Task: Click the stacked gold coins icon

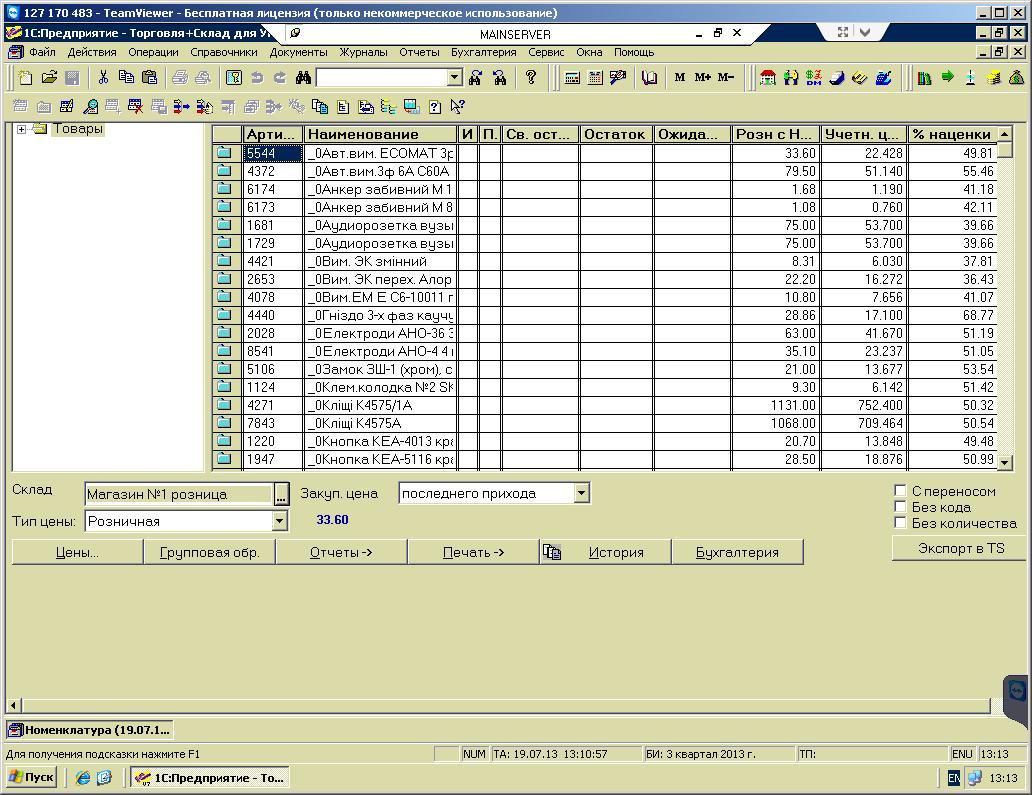Action: coord(993,78)
